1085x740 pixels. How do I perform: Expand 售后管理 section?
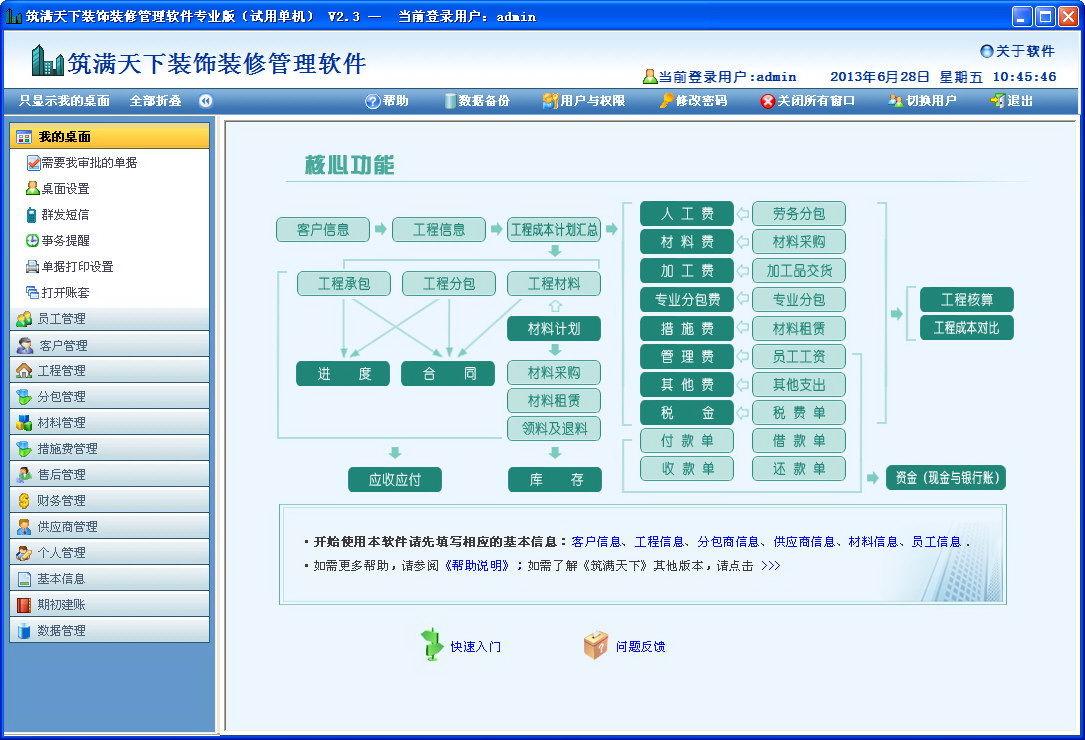point(109,474)
